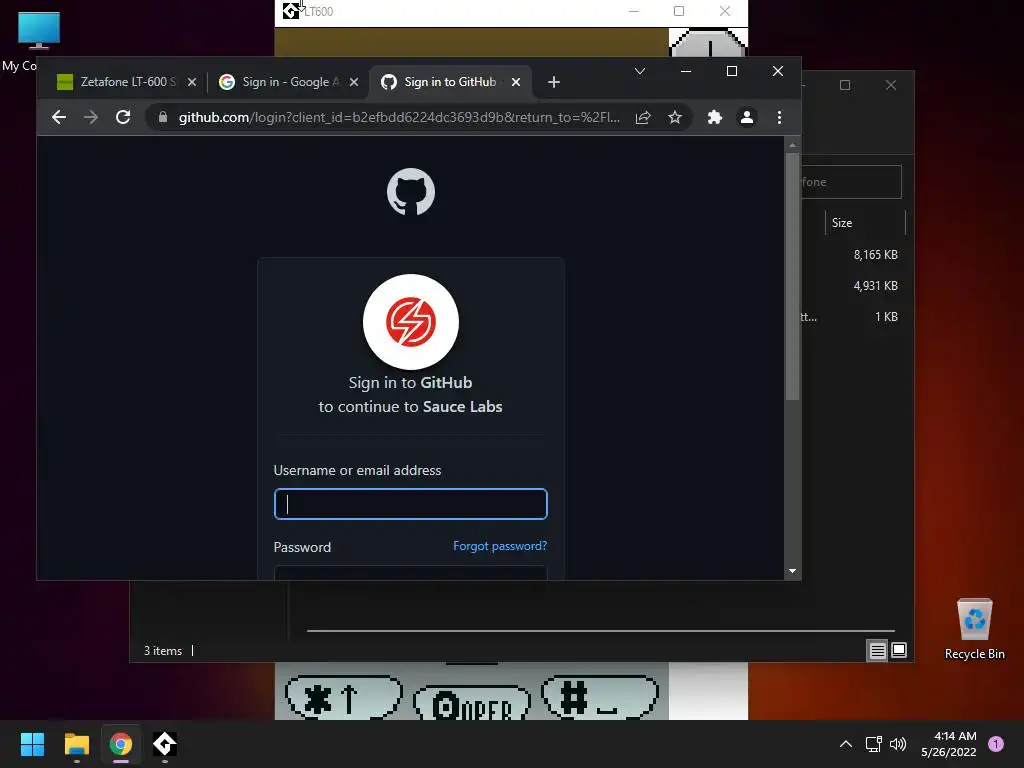Open the clock showing 4:14 AM
Viewport: 1024px width, 768px height.
948,744
